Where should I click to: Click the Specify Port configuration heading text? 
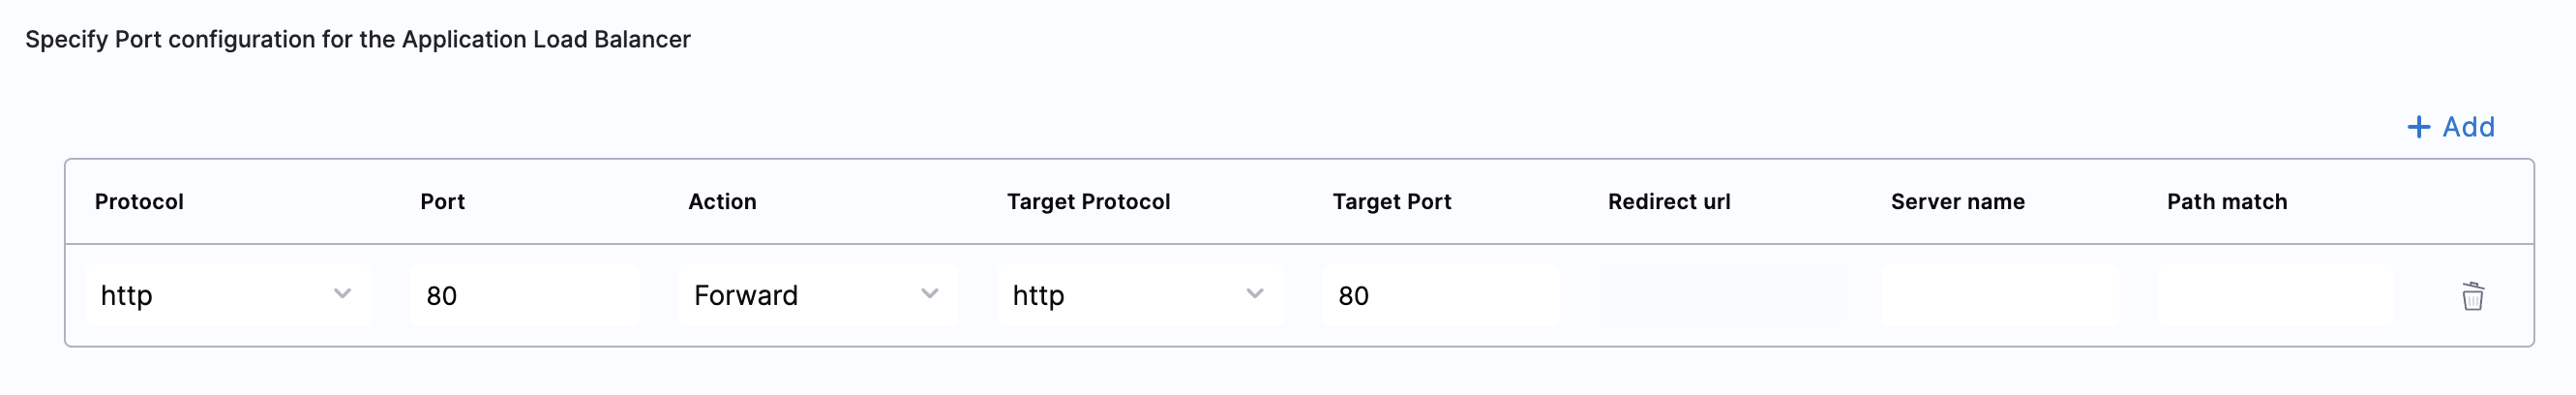(x=357, y=40)
